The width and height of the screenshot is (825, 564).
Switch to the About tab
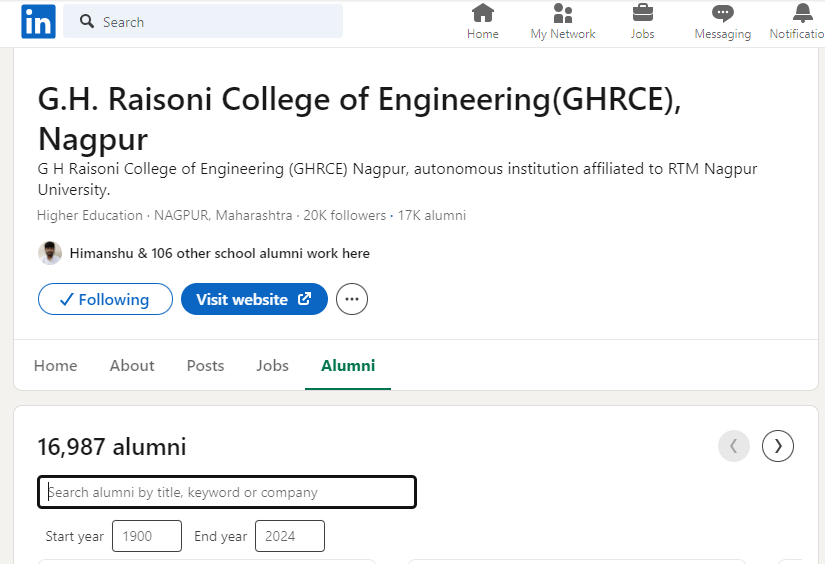132,365
